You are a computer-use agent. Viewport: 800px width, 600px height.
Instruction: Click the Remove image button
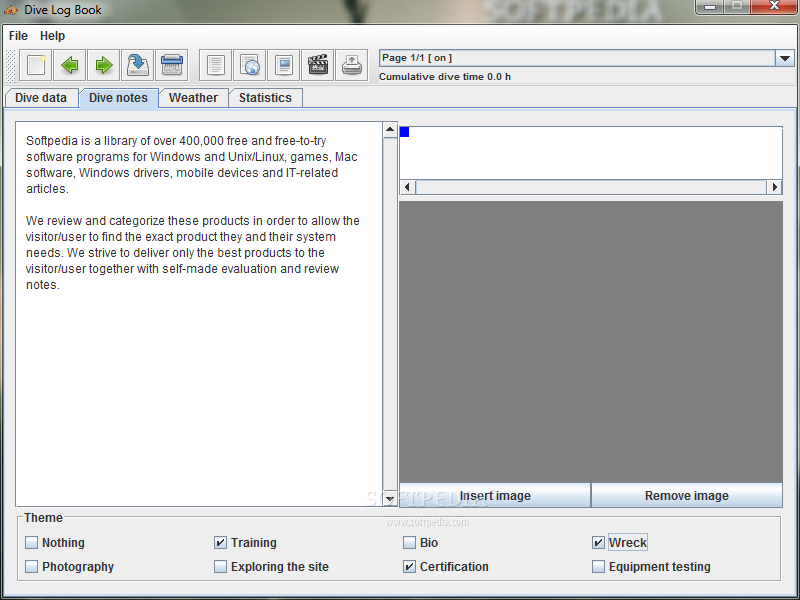coord(687,496)
